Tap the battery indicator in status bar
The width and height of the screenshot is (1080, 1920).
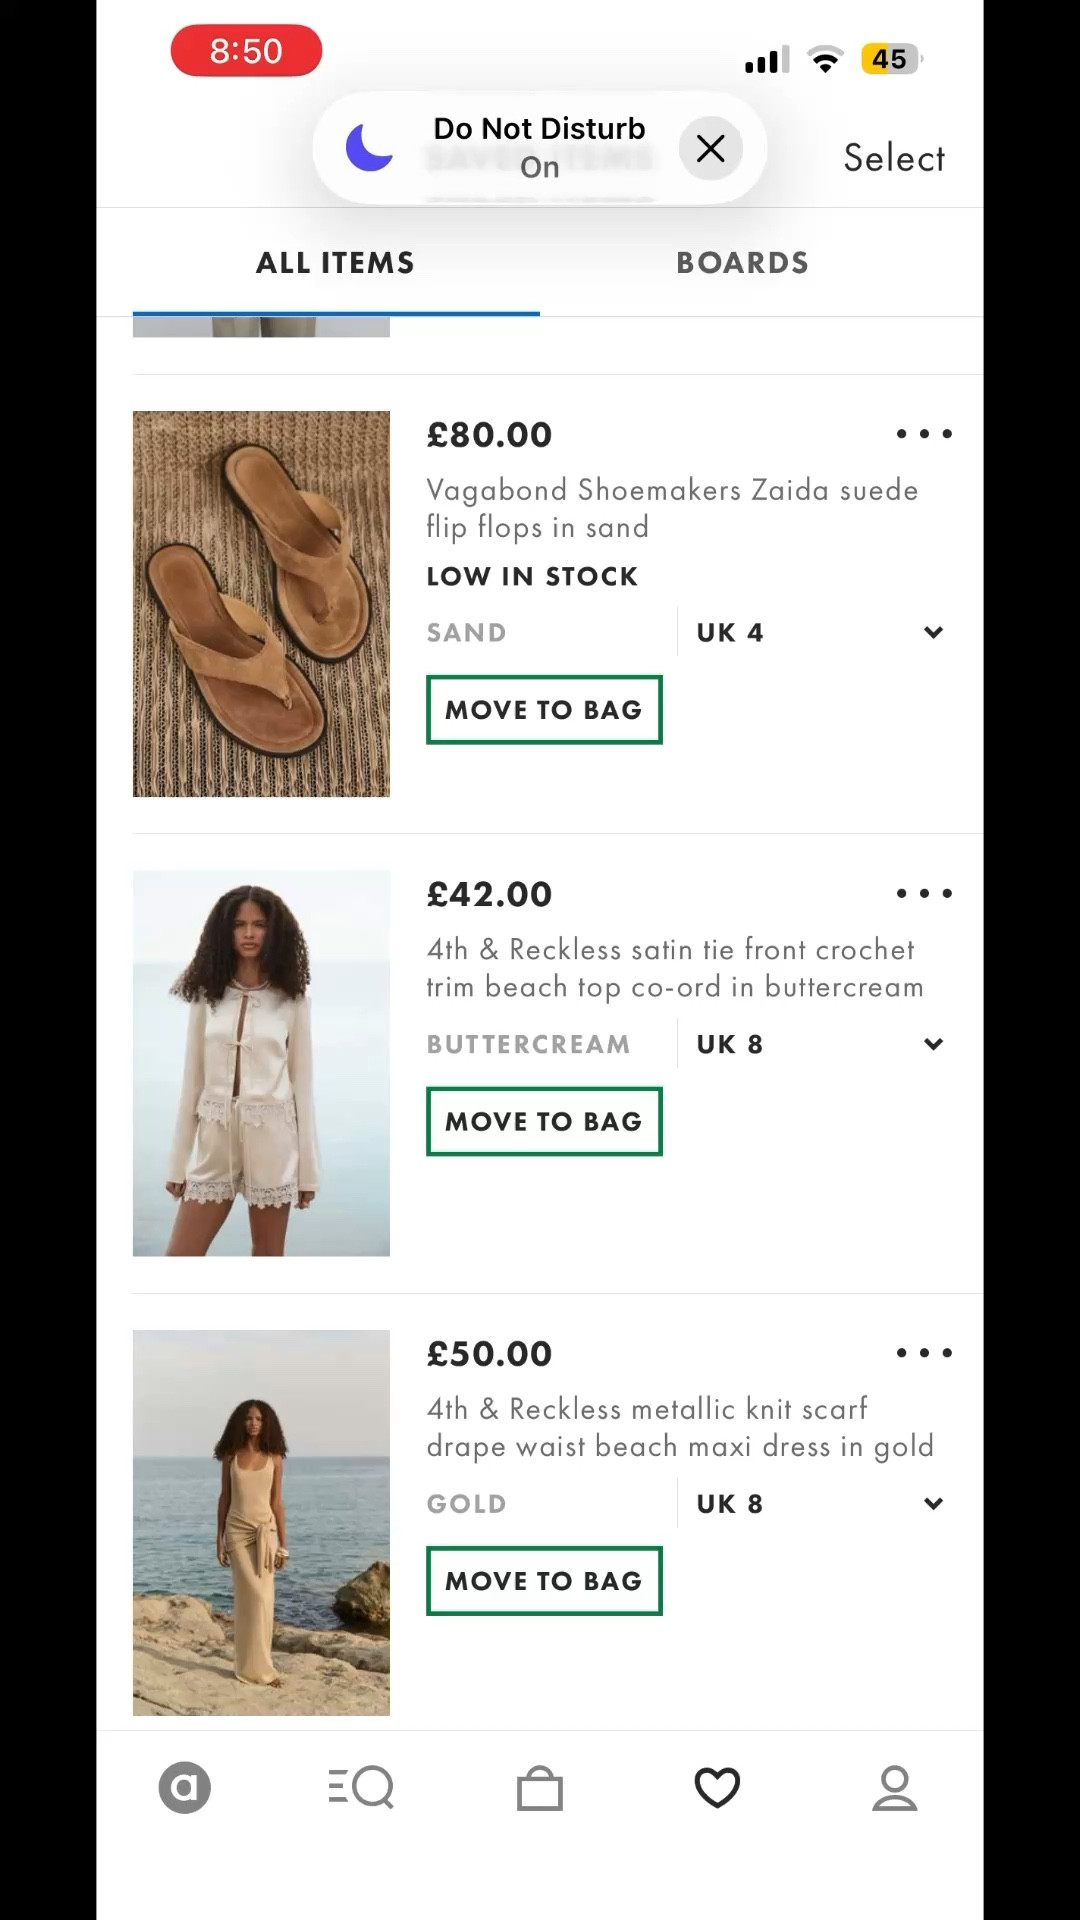pos(891,59)
